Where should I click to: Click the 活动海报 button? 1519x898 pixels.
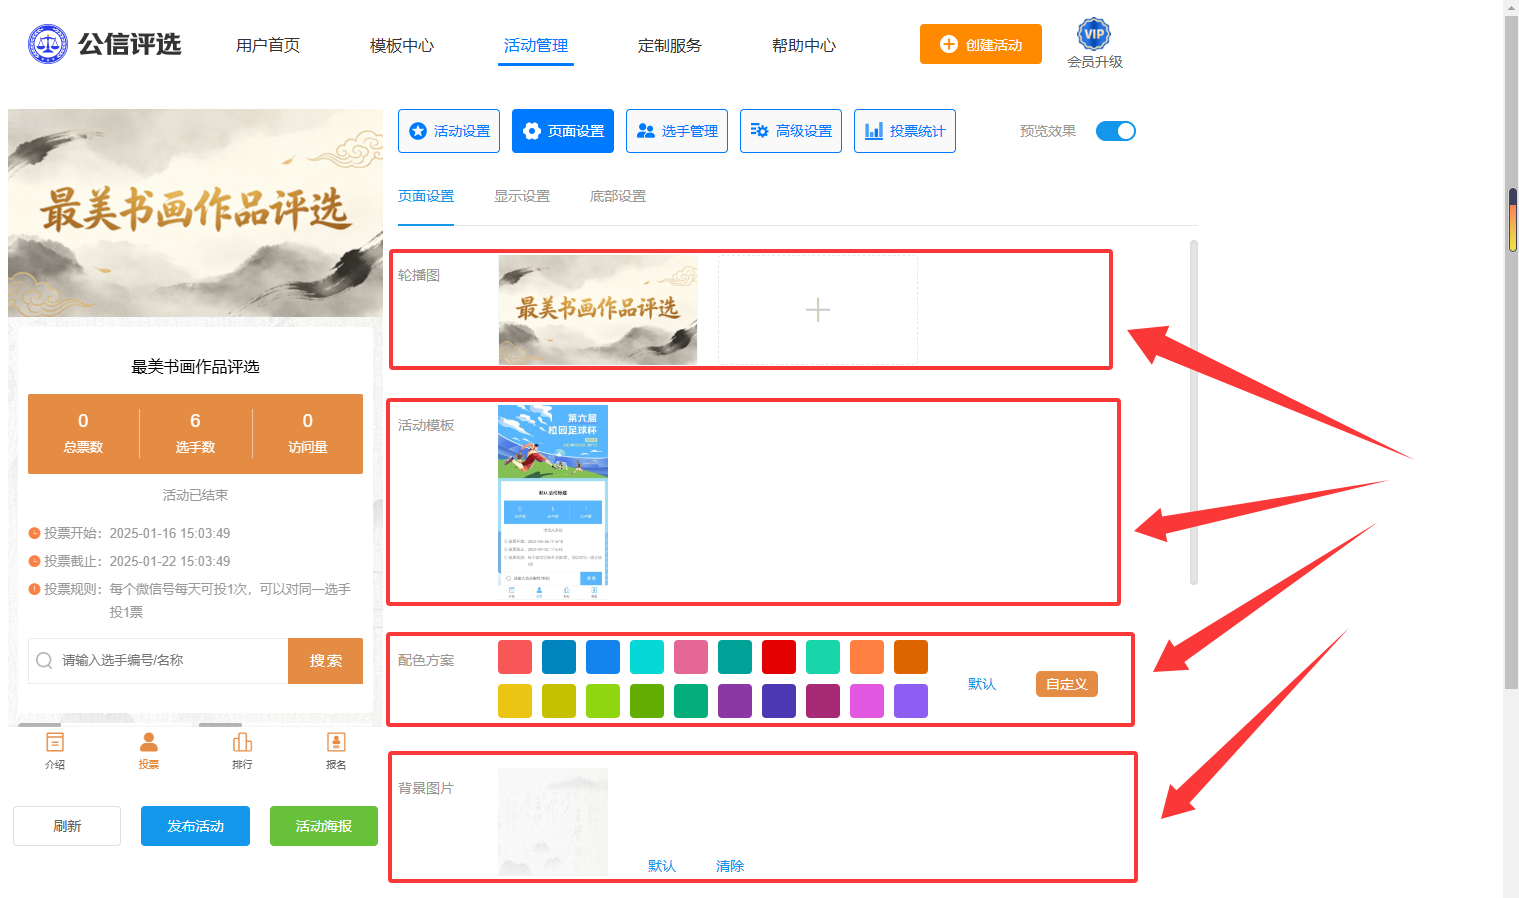[324, 826]
